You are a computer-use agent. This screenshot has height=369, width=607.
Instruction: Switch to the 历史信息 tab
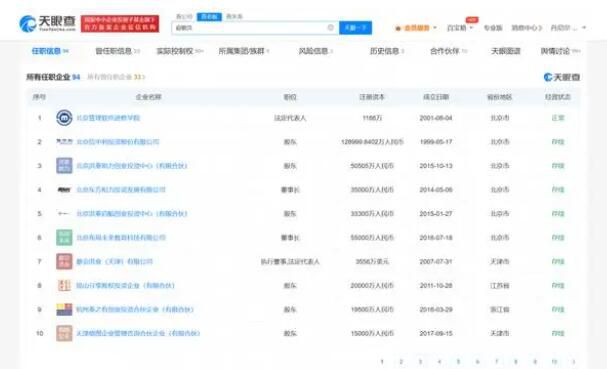pos(387,51)
